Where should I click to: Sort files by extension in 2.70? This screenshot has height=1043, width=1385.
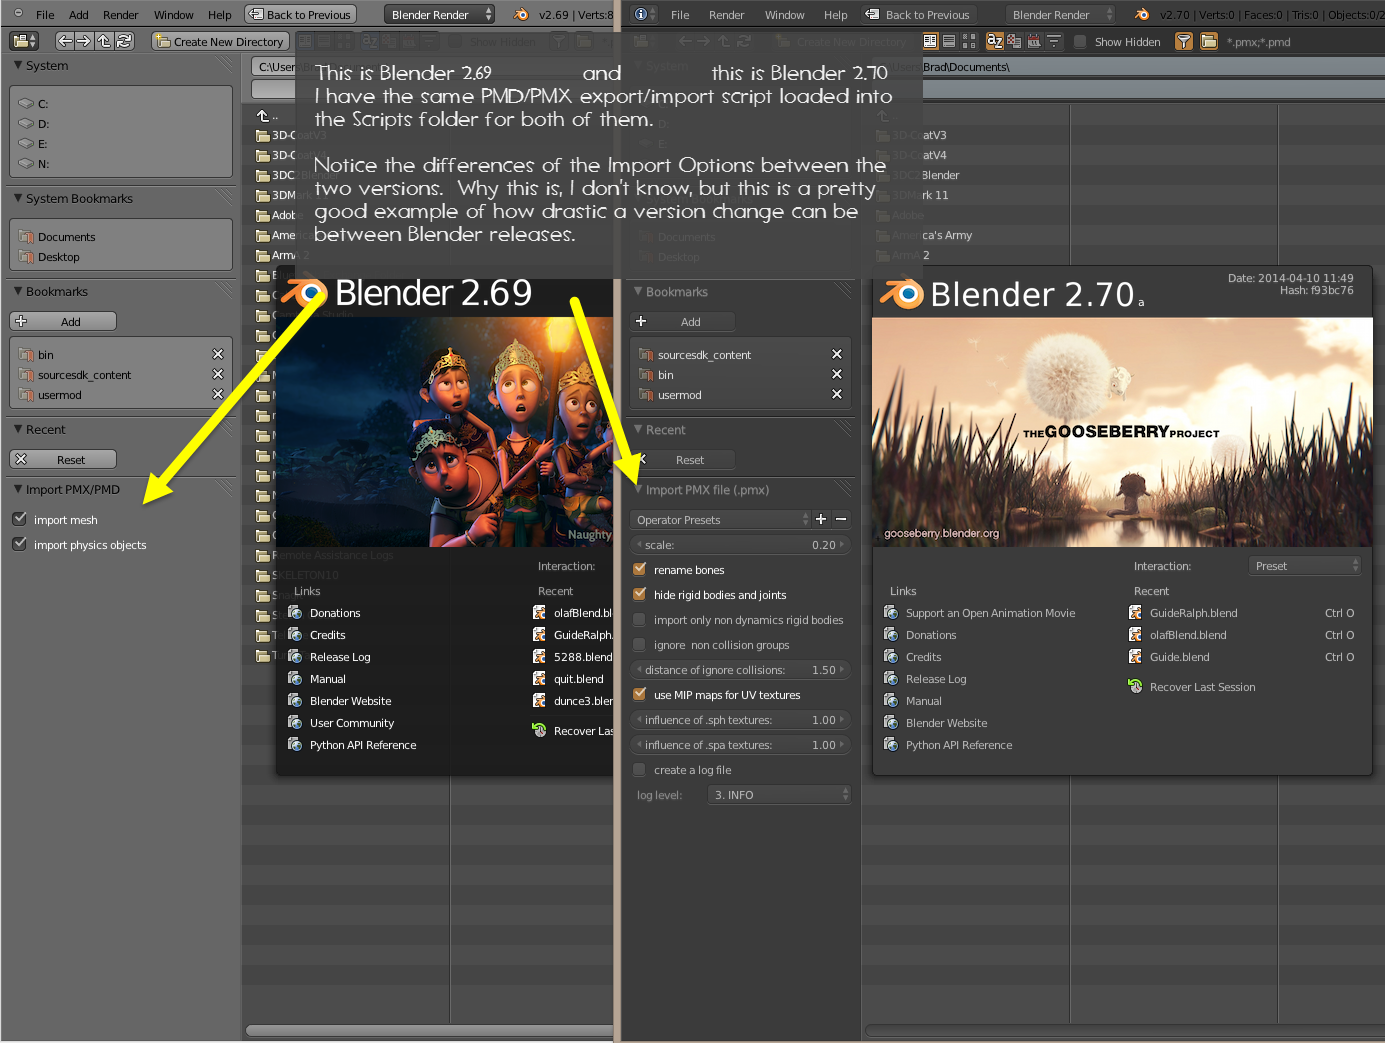click(1014, 41)
